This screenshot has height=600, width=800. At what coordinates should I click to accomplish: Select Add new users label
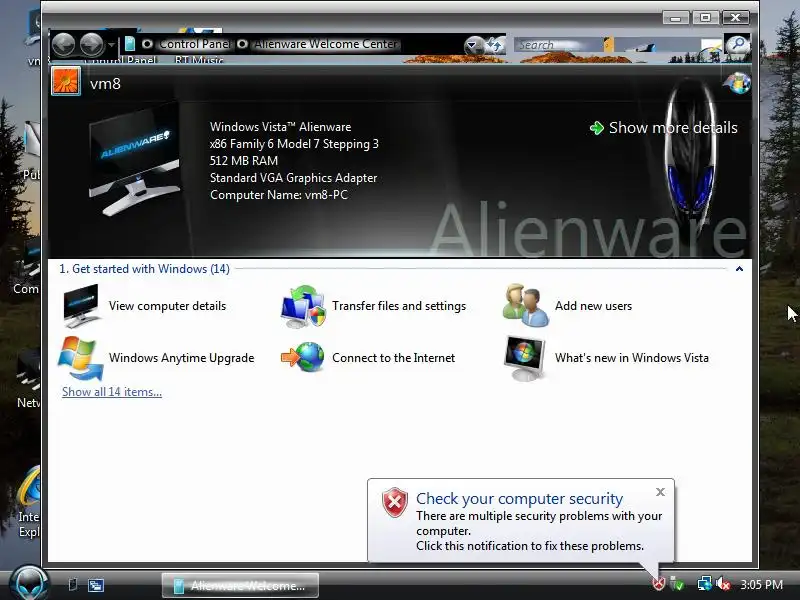pyautogui.click(x=593, y=306)
